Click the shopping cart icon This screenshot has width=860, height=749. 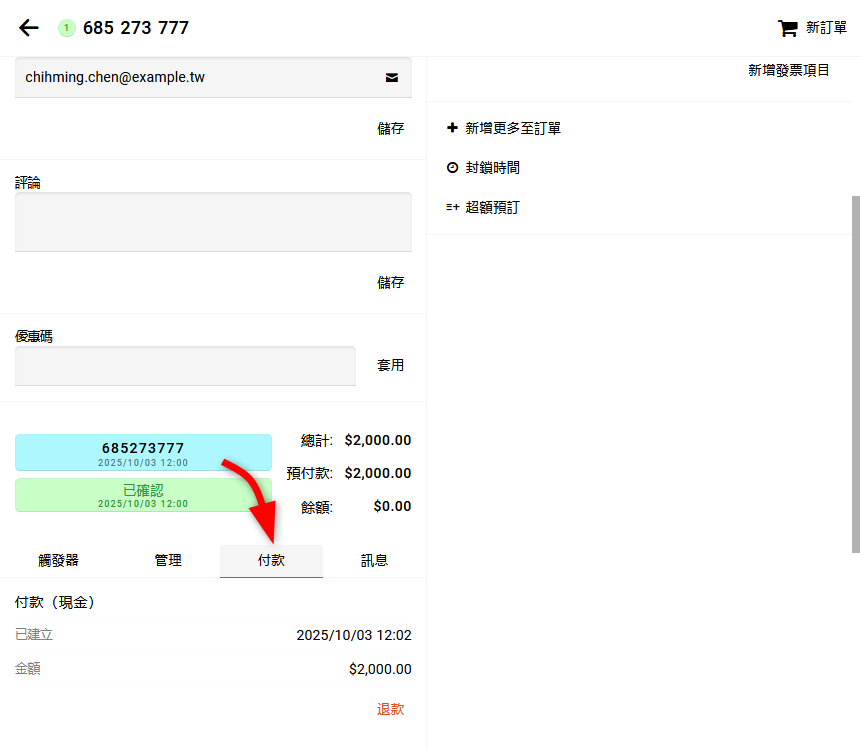tap(787, 28)
